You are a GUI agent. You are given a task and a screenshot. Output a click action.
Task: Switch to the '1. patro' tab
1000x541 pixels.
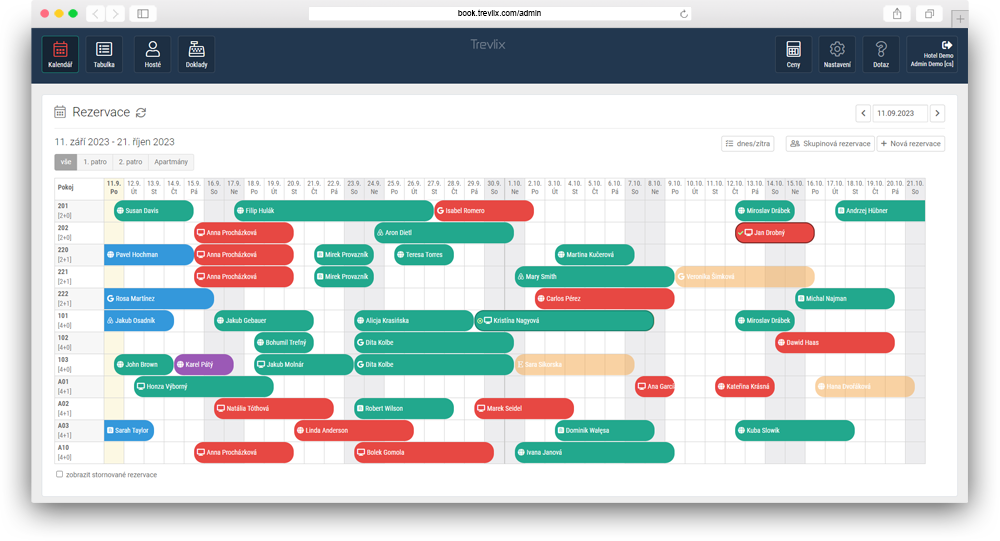(x=96, y=161)
